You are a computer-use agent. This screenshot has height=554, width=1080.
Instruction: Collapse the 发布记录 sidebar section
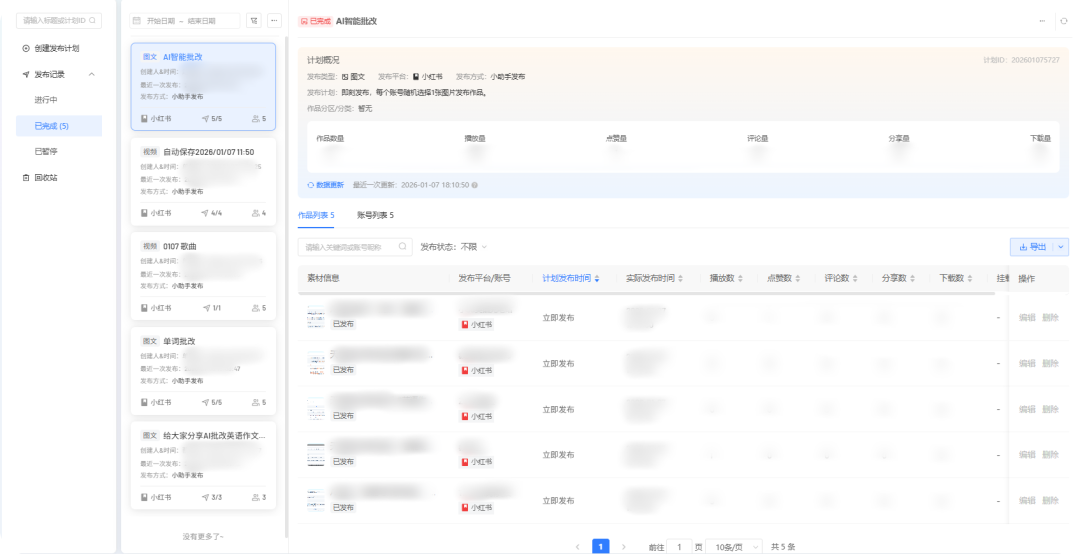92,74
